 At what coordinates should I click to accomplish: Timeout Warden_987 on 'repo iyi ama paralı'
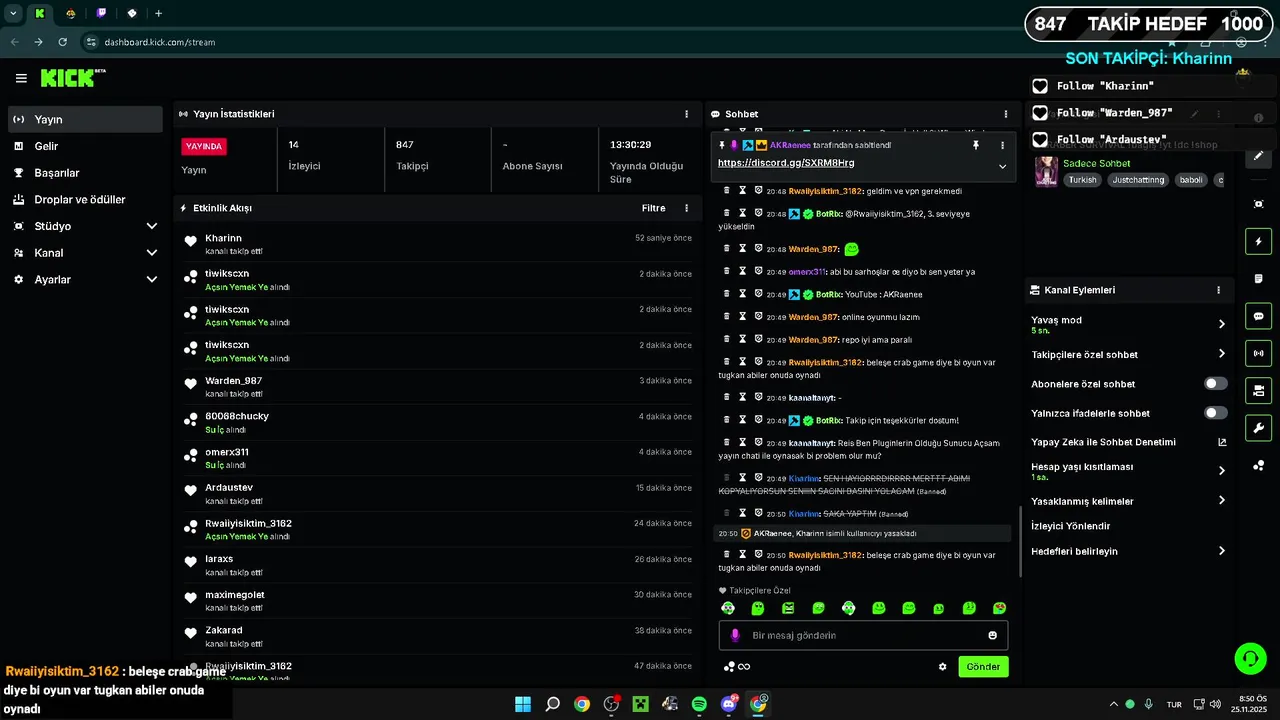point(743,340)
